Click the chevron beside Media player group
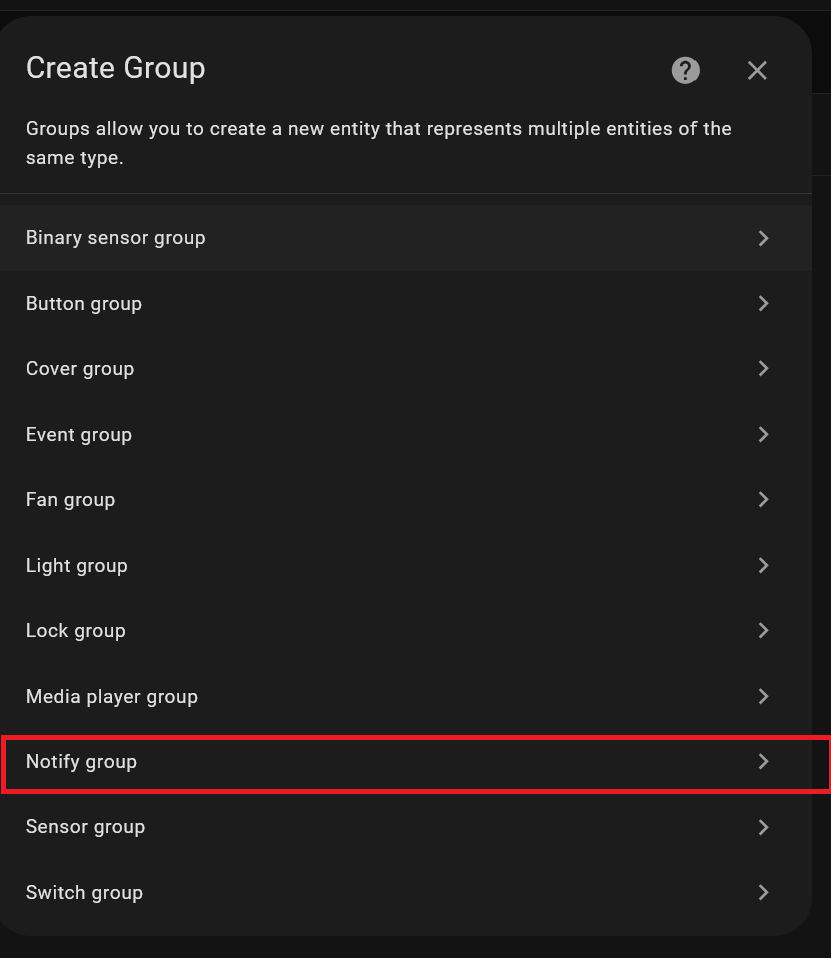 pyautogui.click(x=763, y=696)
